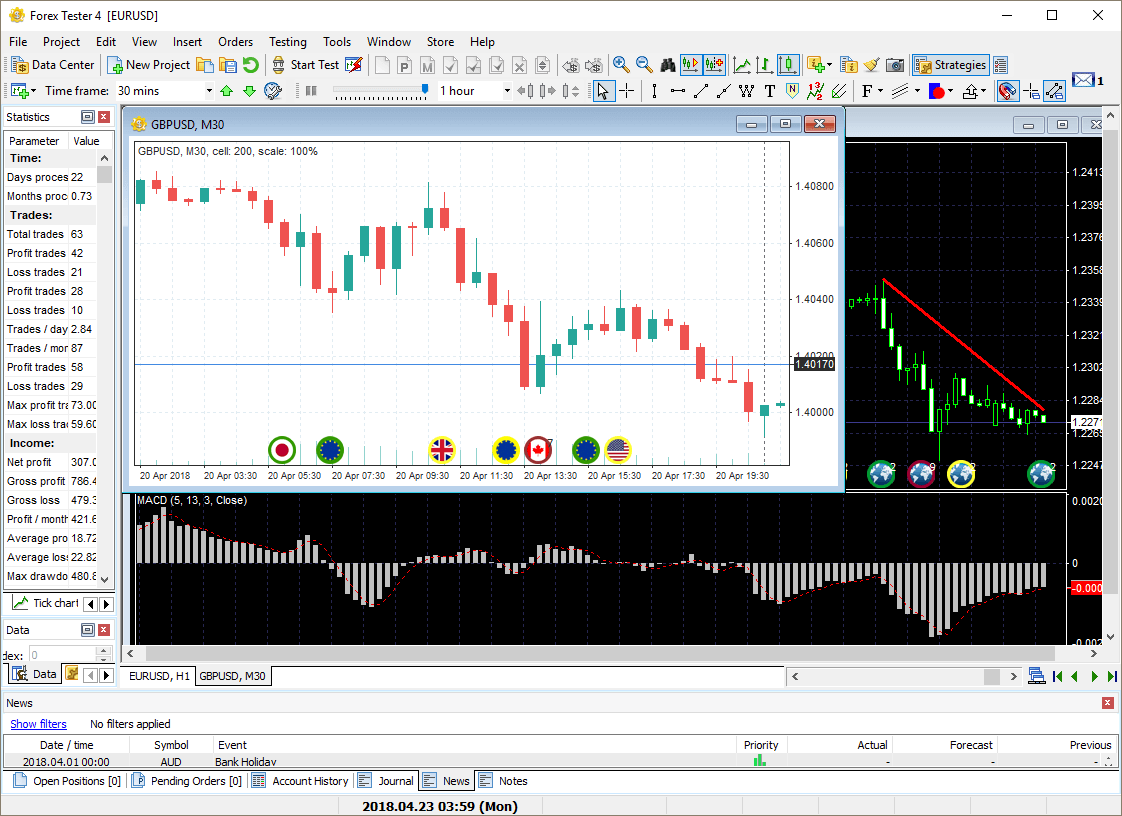
Task: Select the horizontal line tool
Action: (678, 91)
